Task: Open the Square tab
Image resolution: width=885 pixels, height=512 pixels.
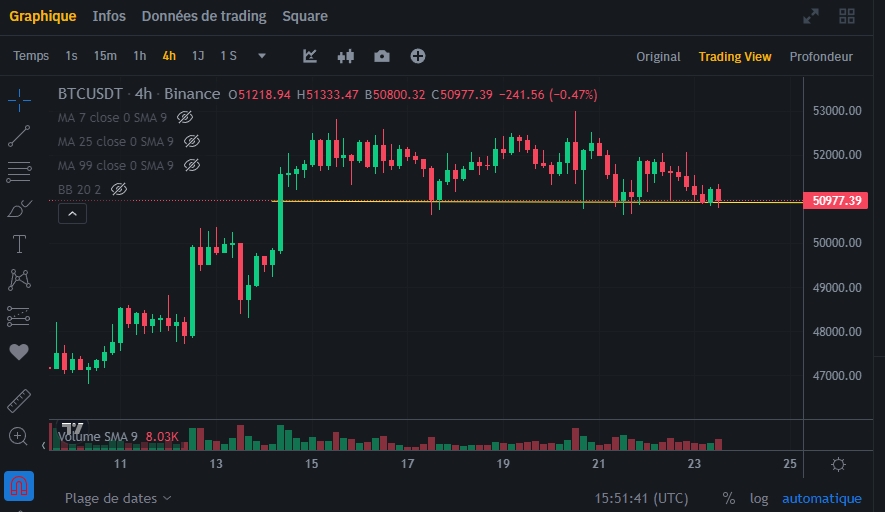Action: coord(305,16)
